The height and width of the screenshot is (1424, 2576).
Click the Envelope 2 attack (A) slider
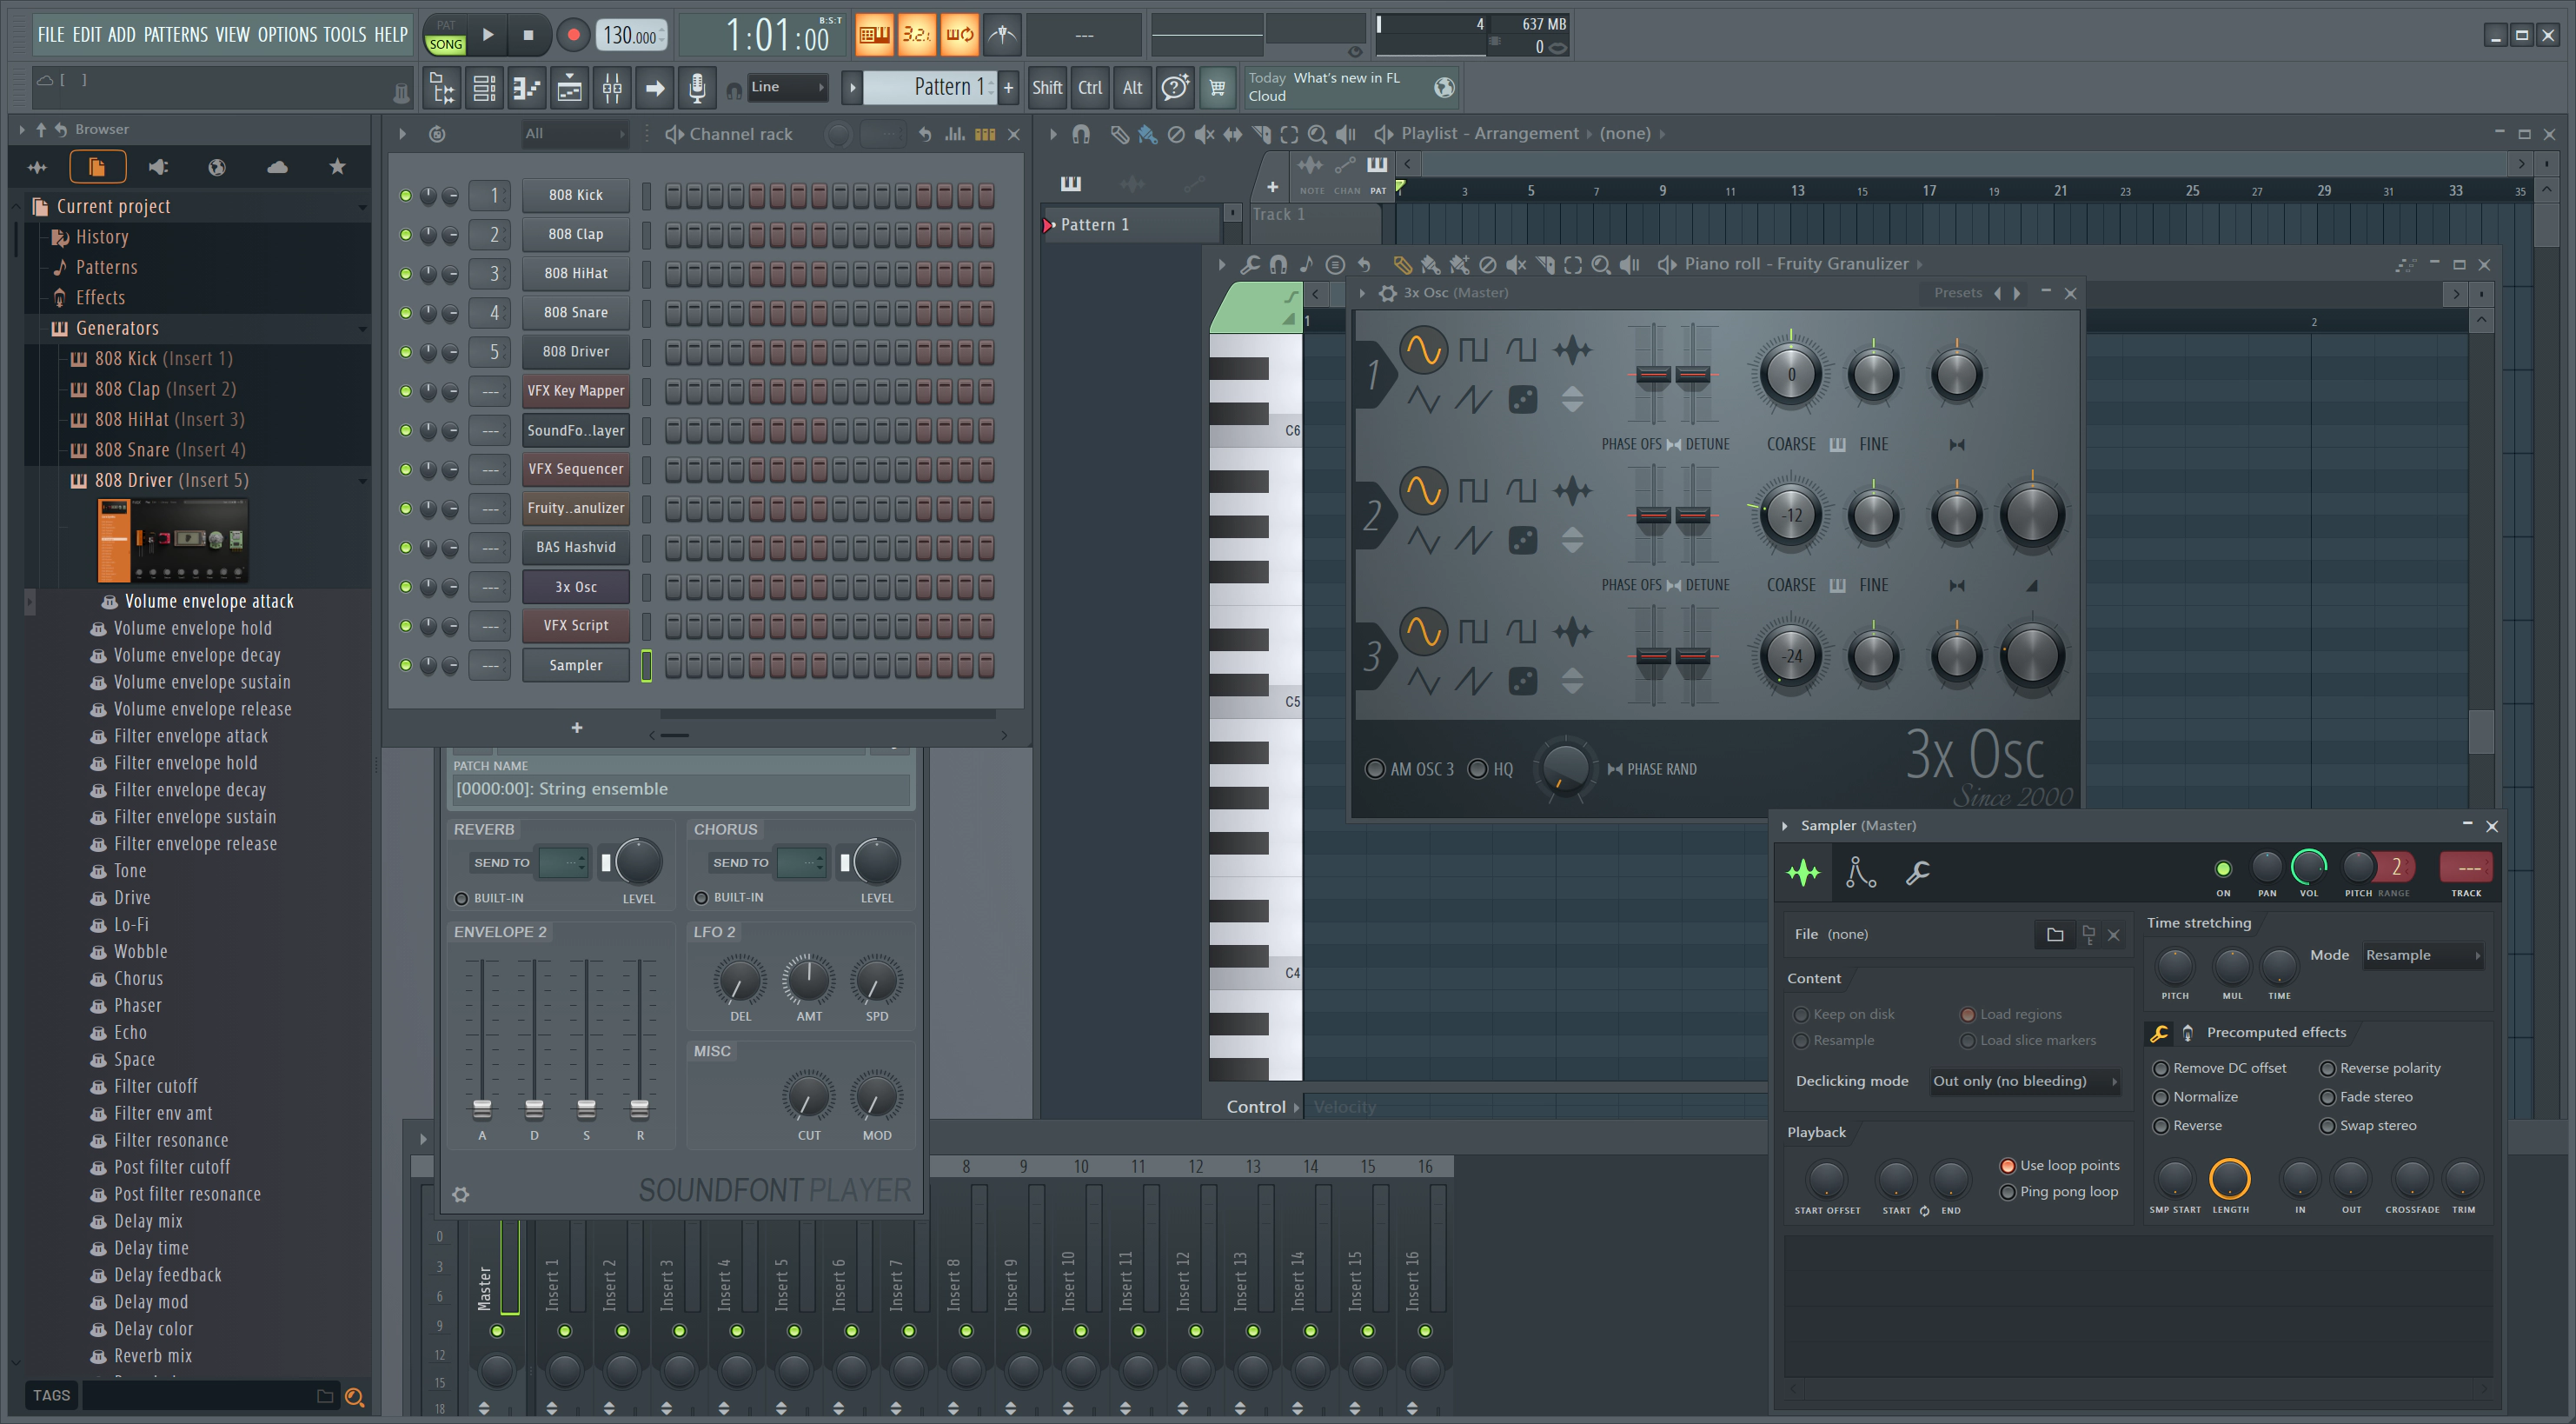[x=482, y=1108]
